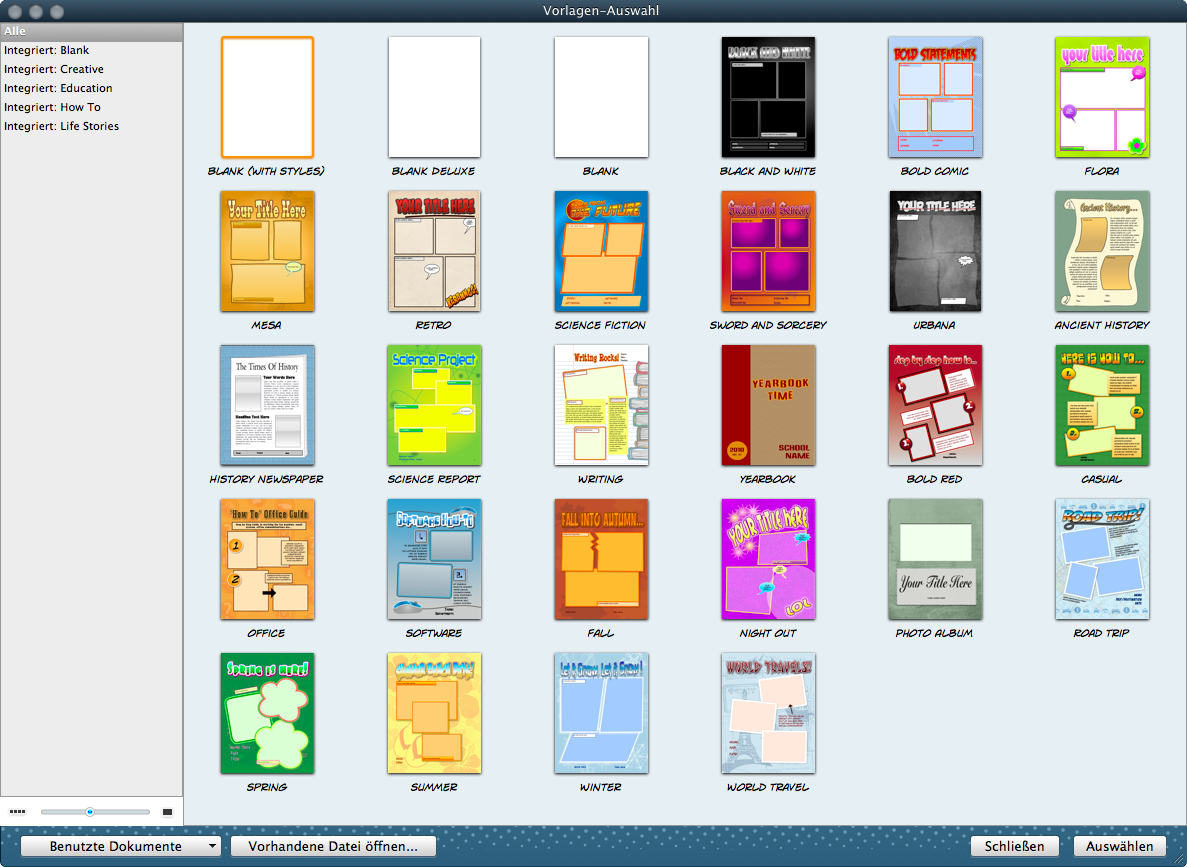
Task: Pick the Road Trip template thumbnail
Action: click(x=1102, y=559)
